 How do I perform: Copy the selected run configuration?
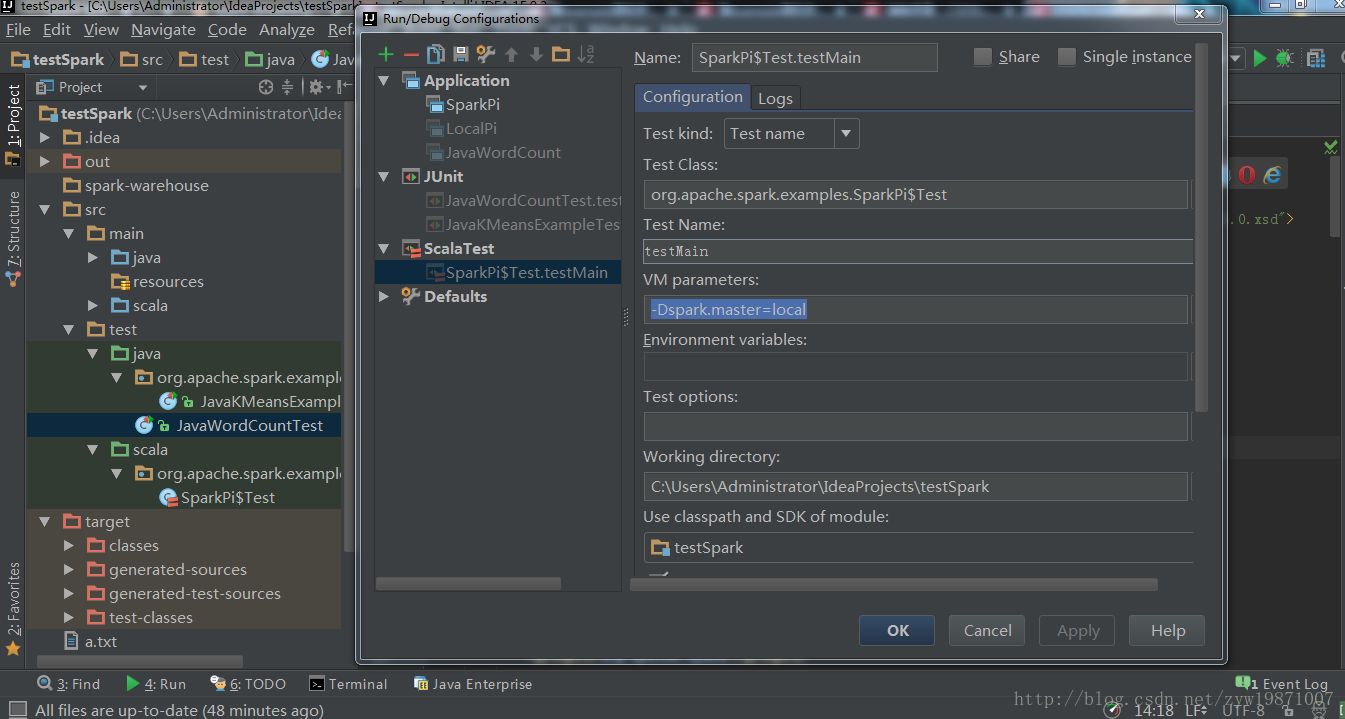[x=436, y=55]
